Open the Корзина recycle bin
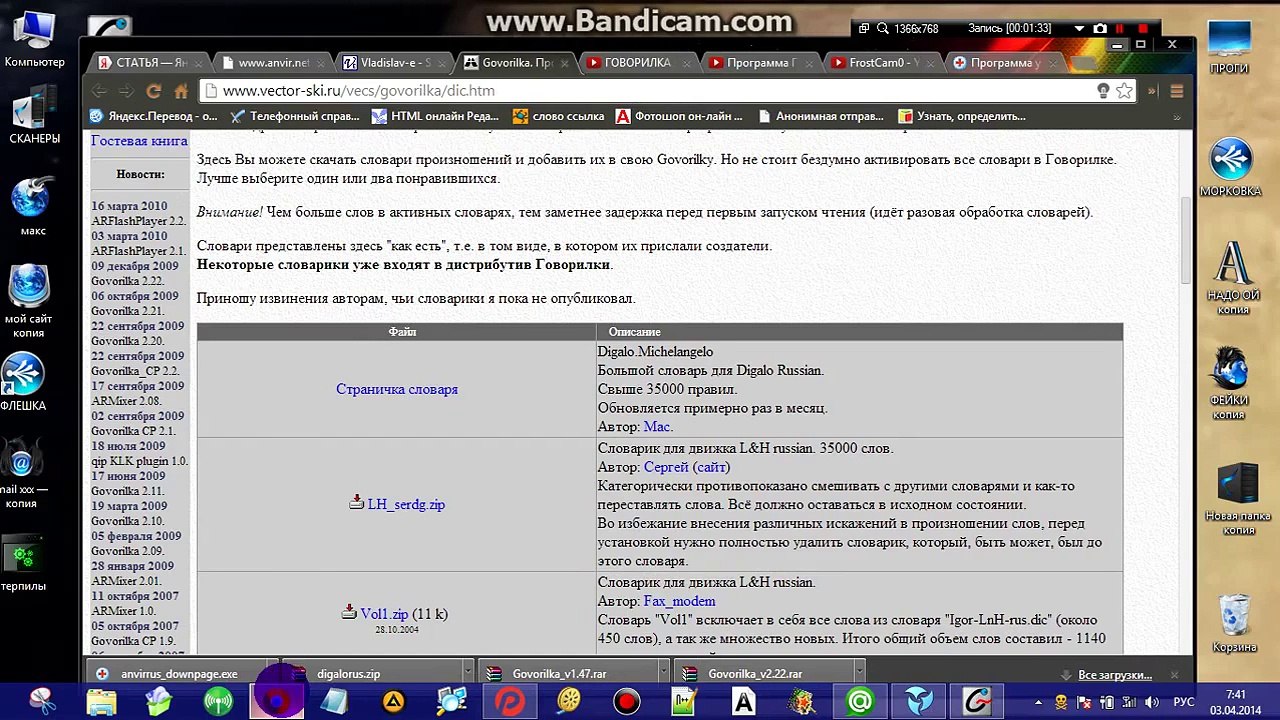This screenshot has height=720, width=1280. tap(1234, 623)
